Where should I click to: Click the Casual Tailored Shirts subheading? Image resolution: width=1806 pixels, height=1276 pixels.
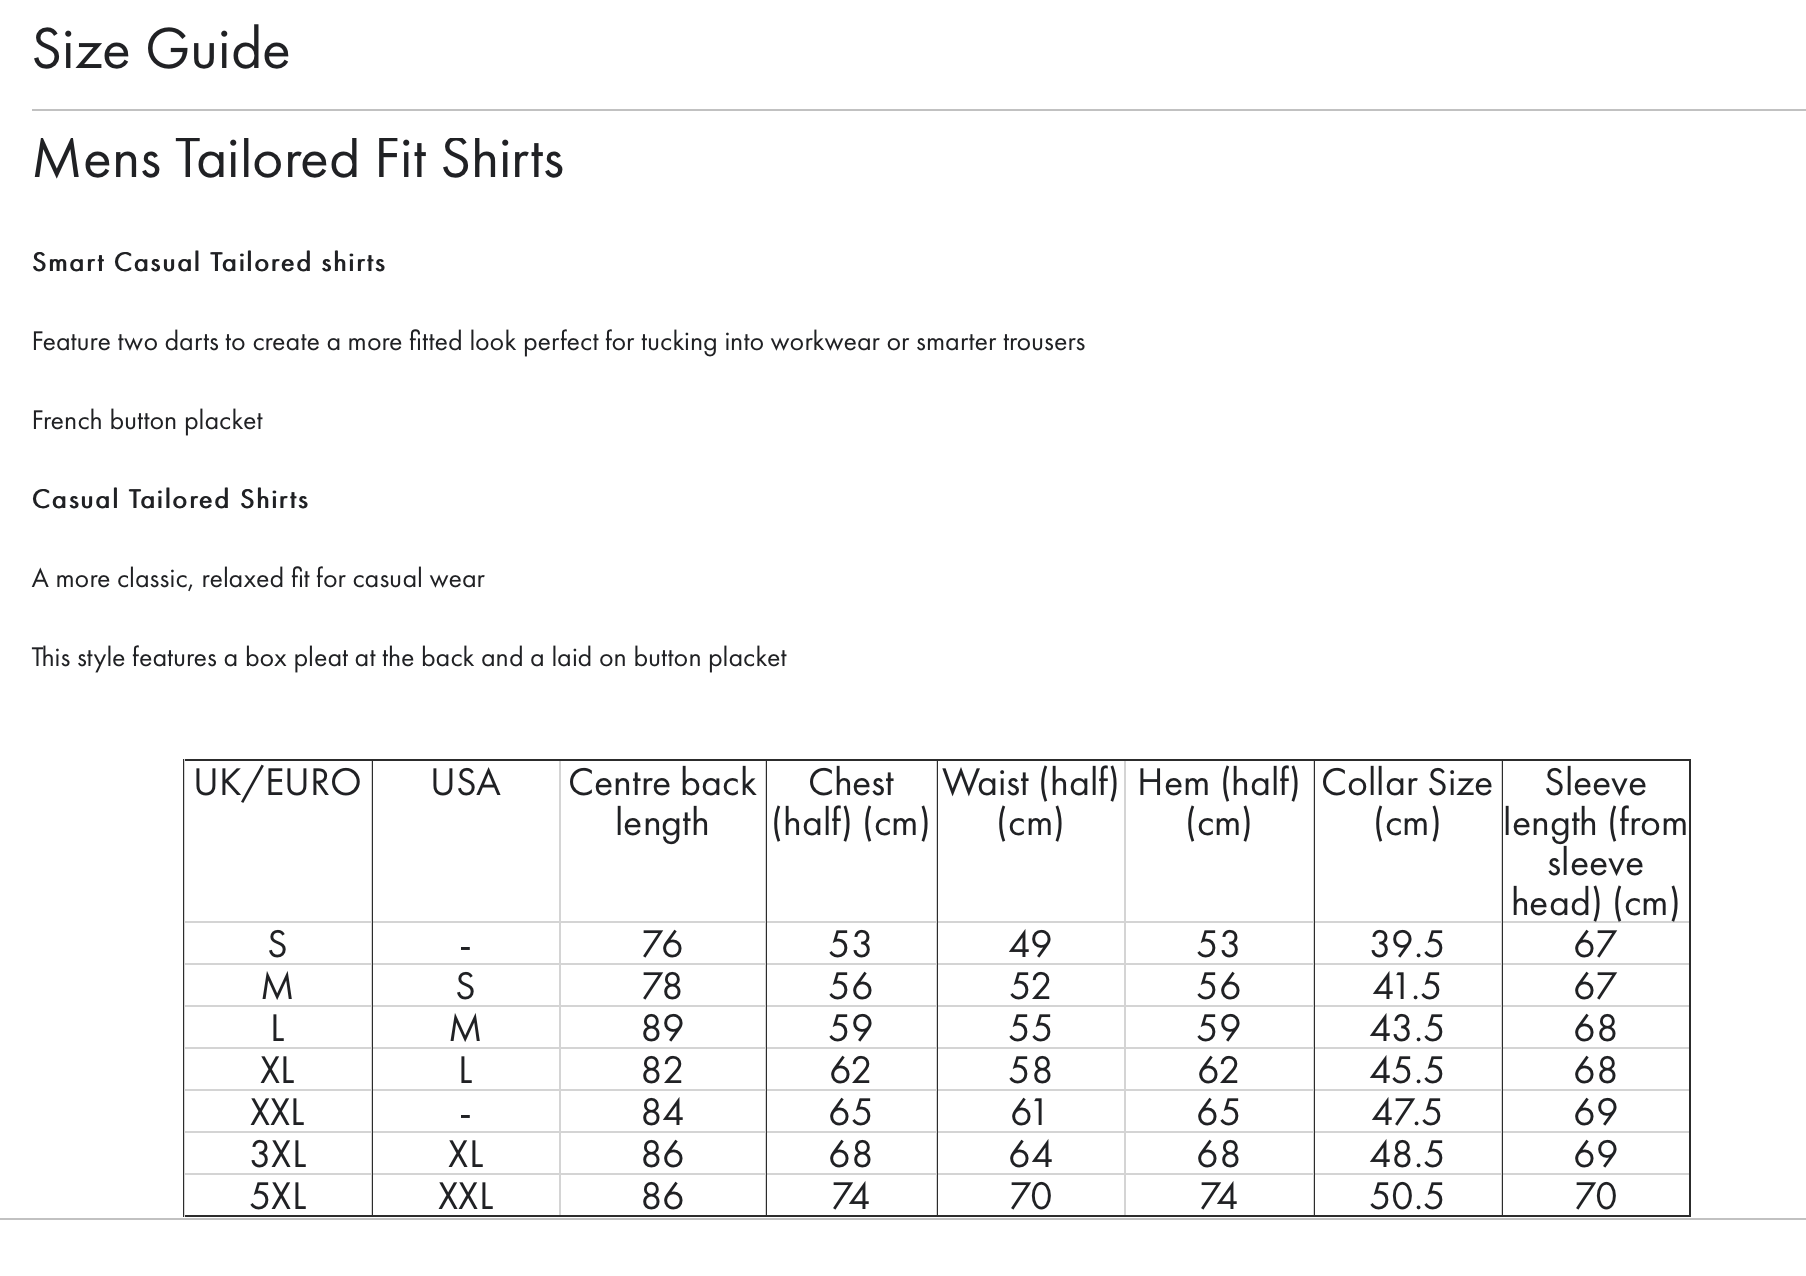click(x=170, y=499)
